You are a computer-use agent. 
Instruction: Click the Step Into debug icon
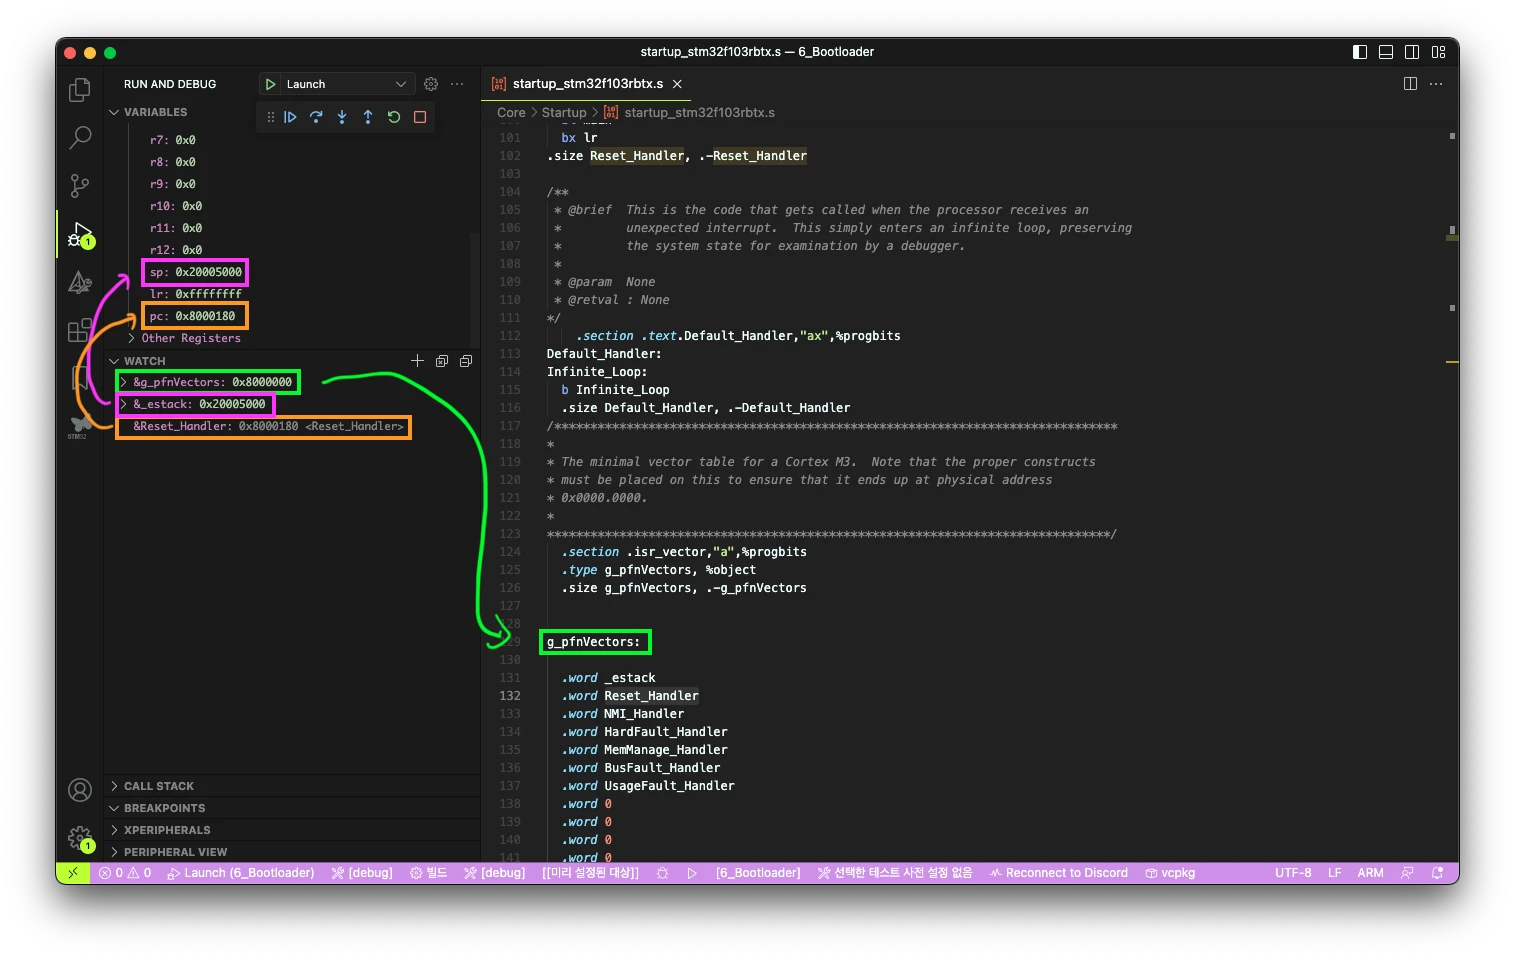[342, 117]
